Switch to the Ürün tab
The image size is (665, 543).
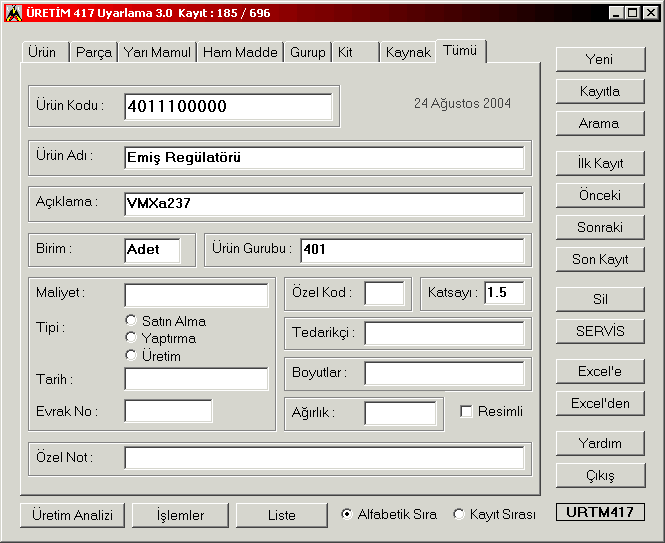coord(45,52)
